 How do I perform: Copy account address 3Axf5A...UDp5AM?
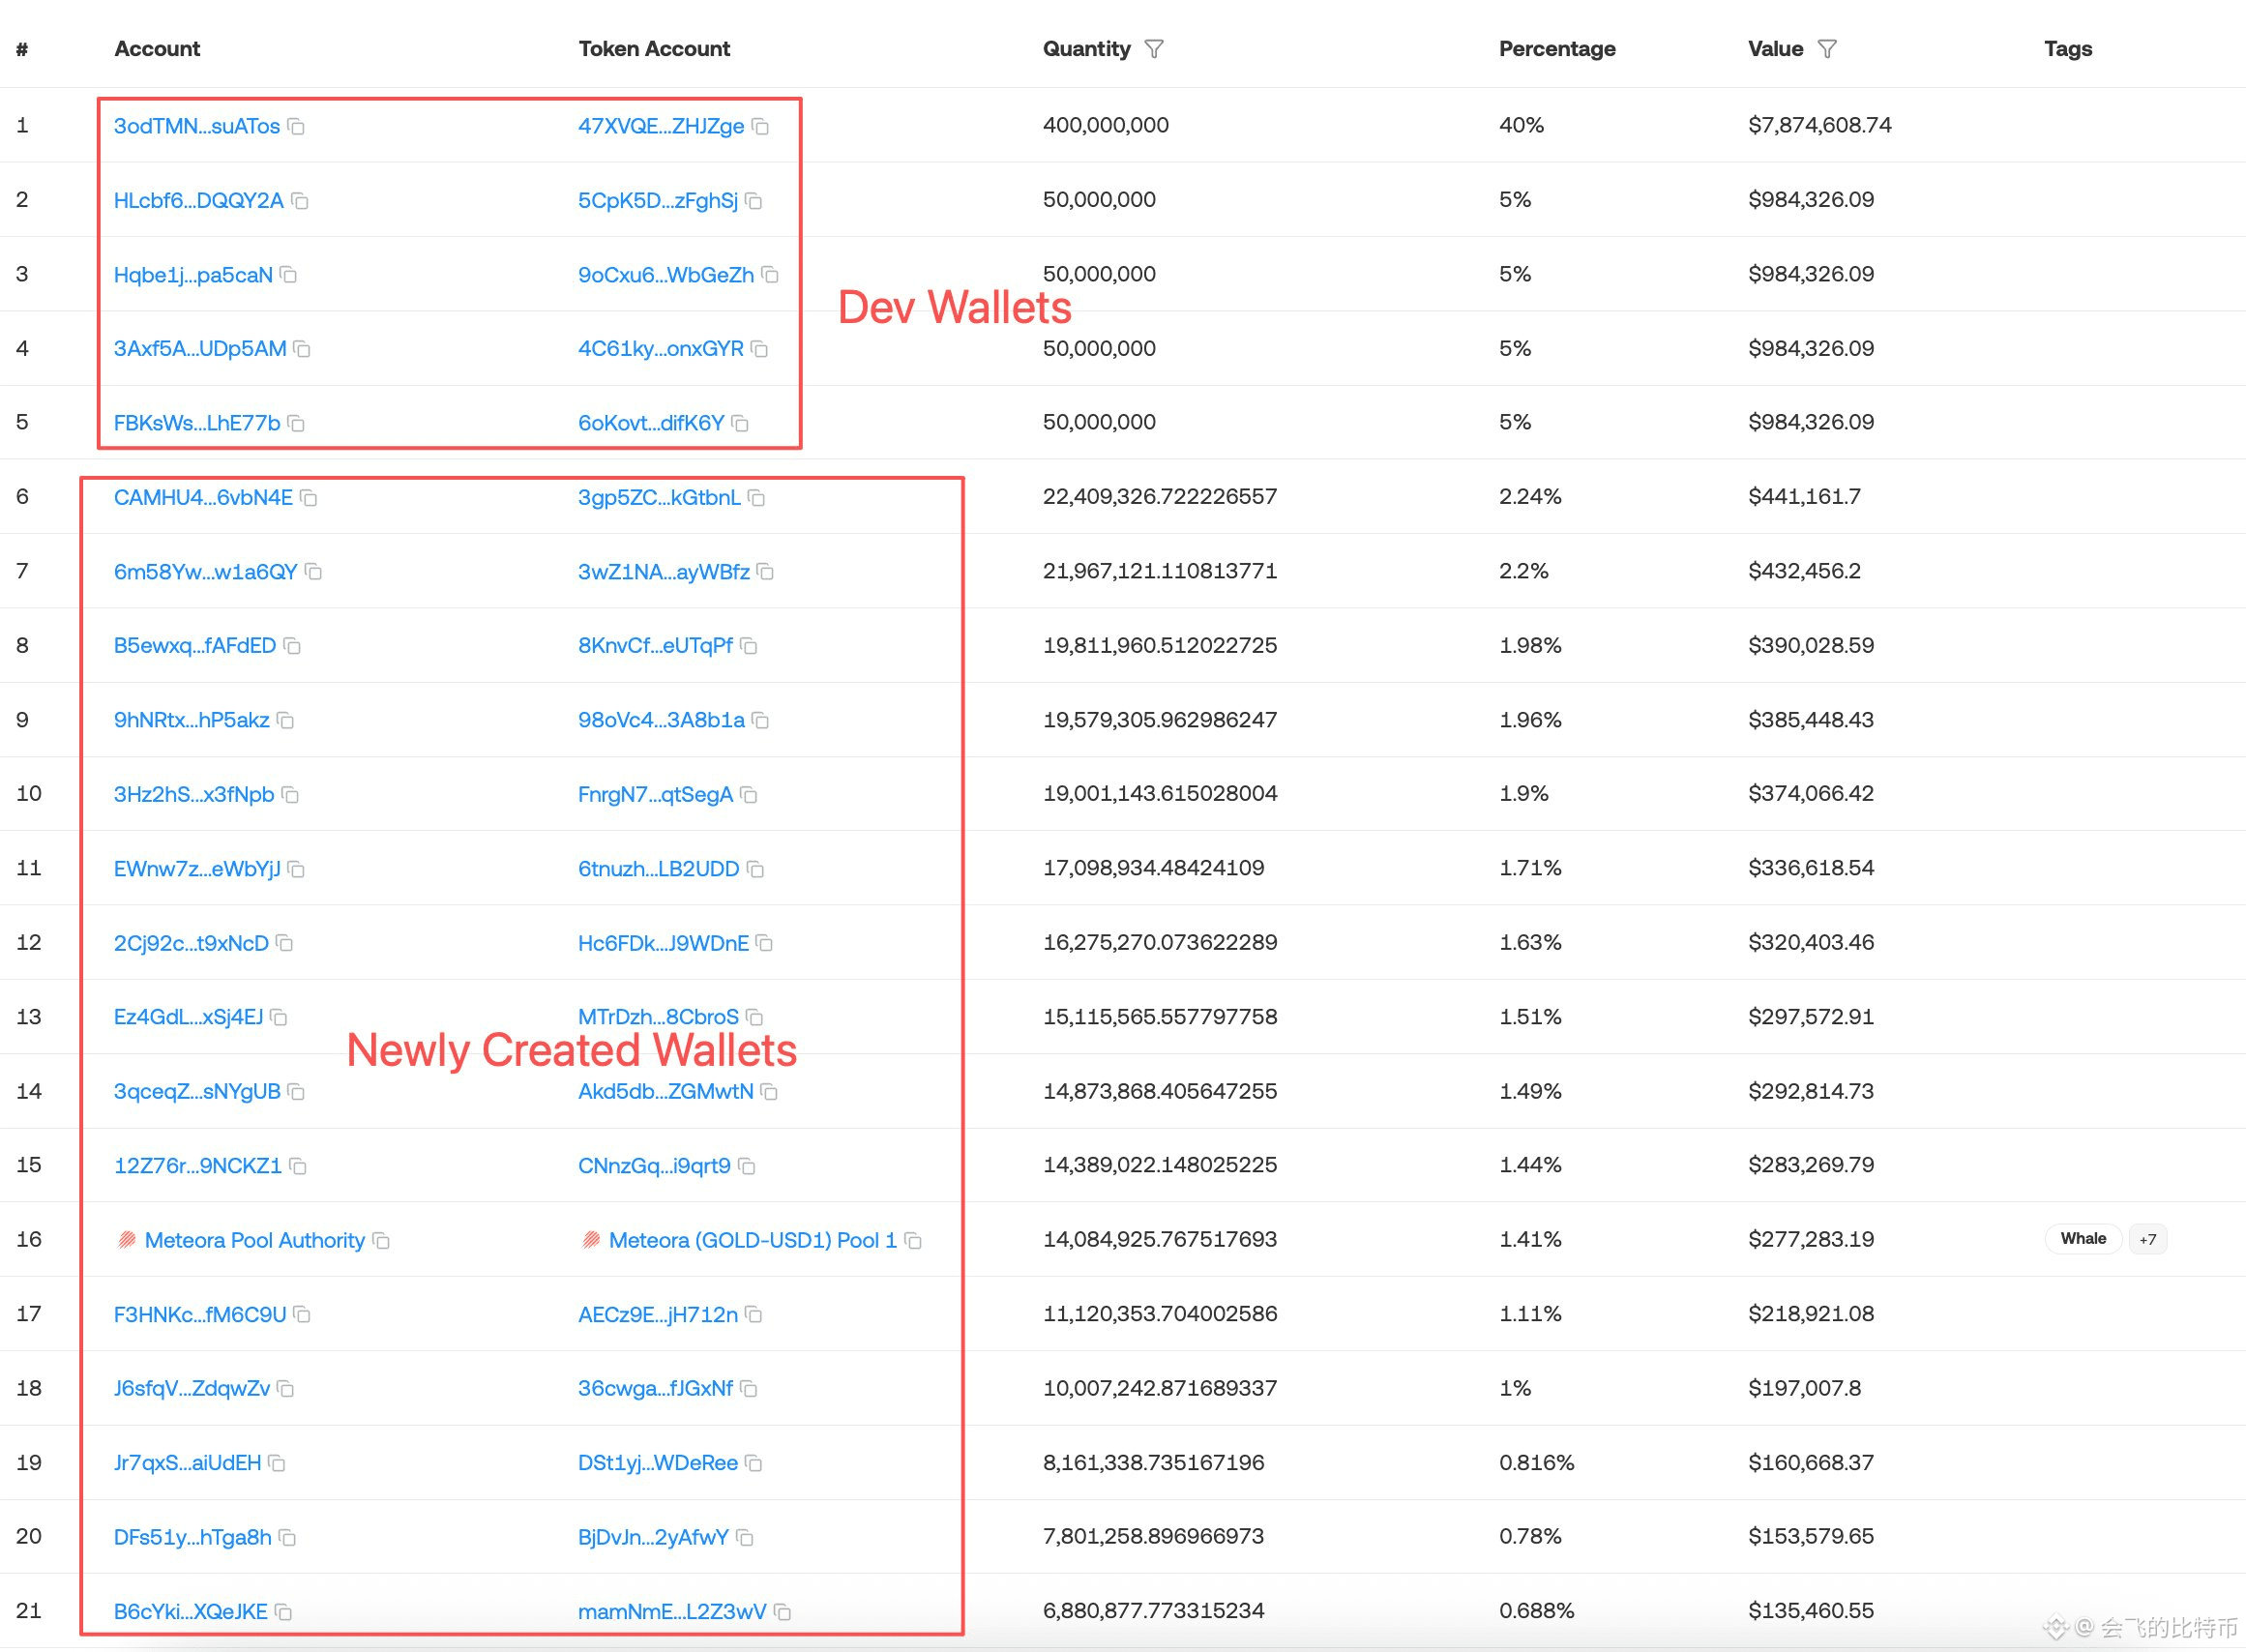tap(302, 349)
